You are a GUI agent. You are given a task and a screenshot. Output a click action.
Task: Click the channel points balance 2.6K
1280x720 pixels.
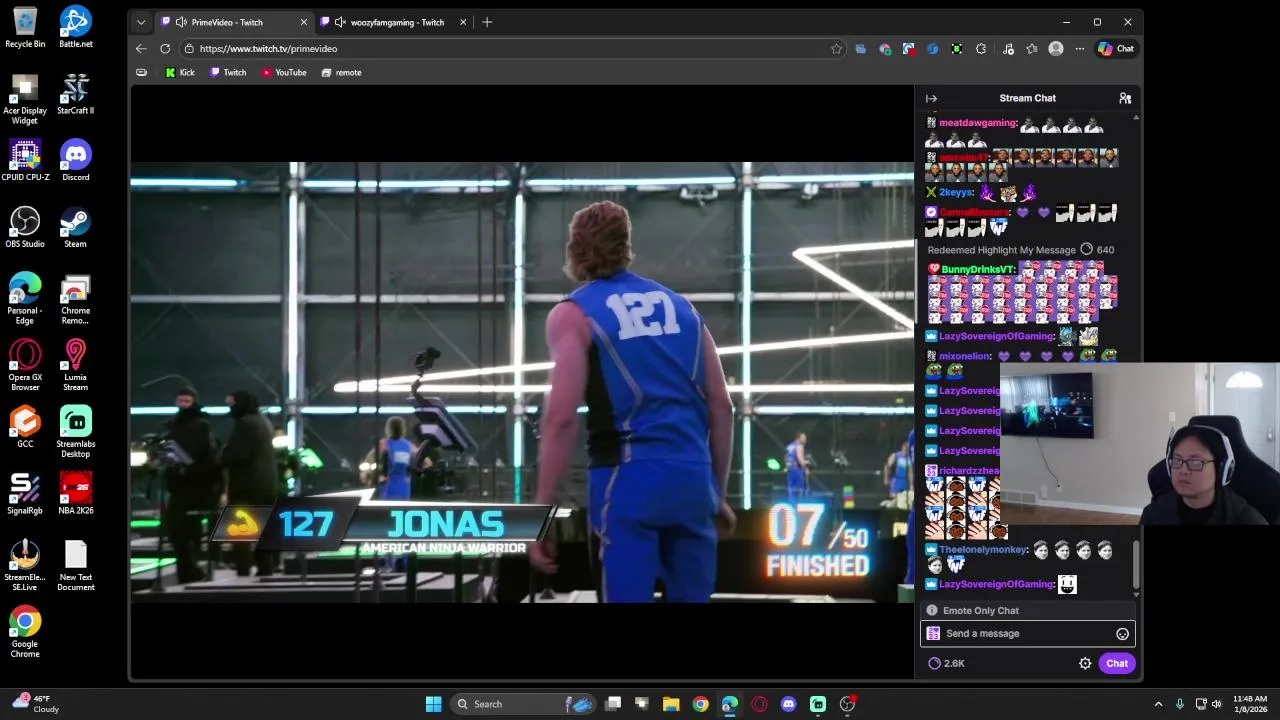pyautogui.click(x=946, y=663)
